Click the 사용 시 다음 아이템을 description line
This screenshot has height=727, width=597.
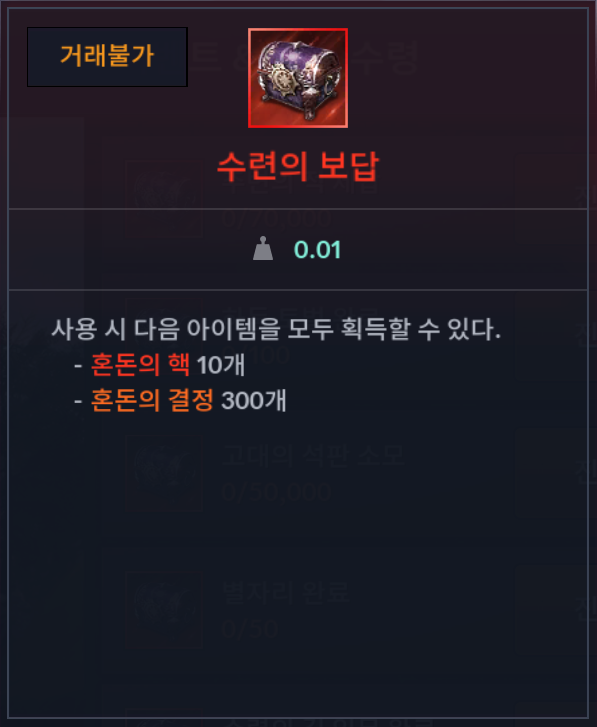point(276,329)
